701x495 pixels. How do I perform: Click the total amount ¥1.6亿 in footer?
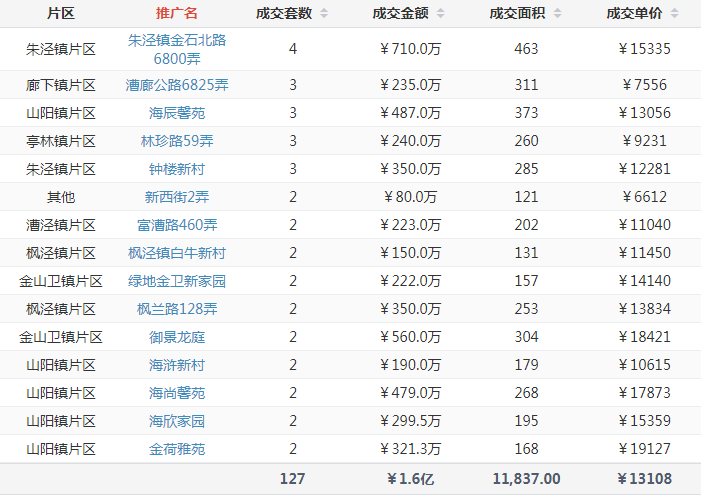410,479
